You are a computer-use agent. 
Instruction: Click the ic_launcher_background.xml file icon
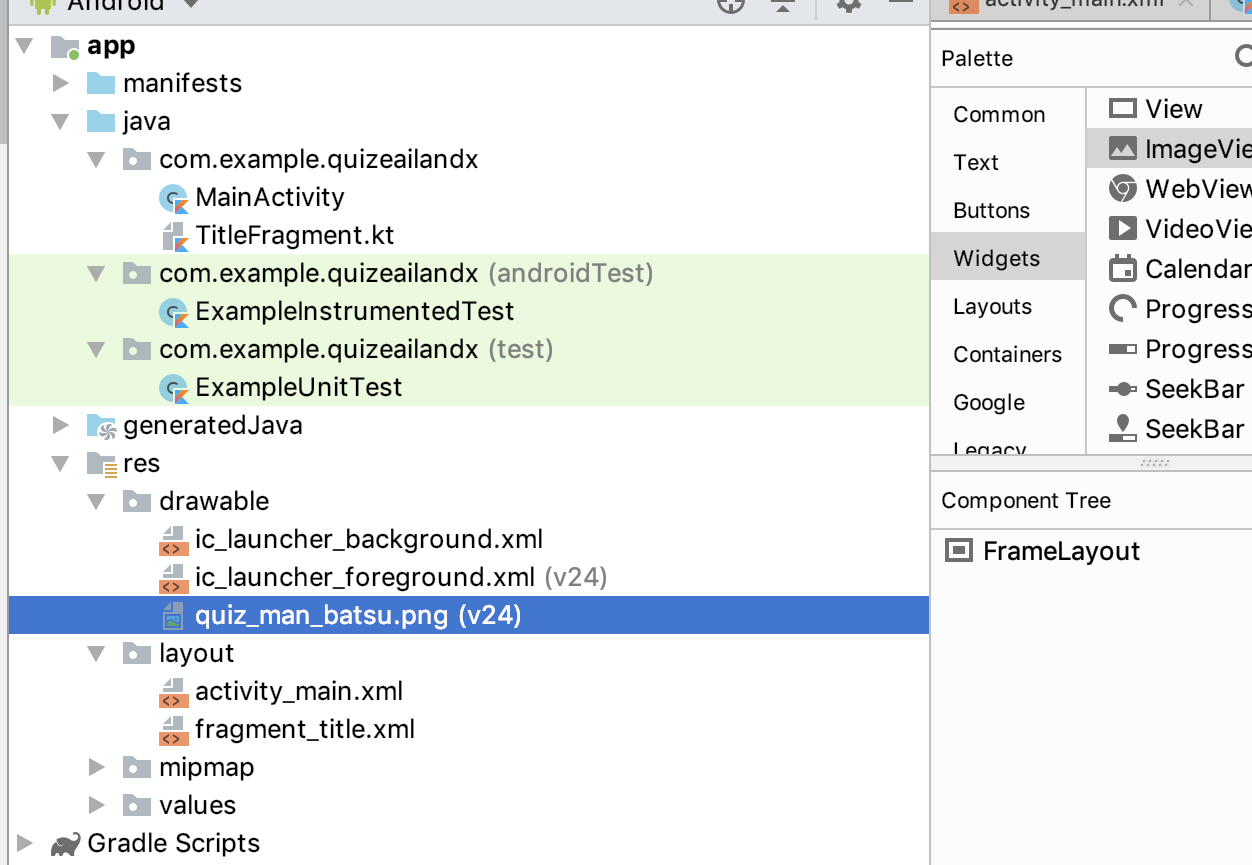pyautogui.click(x=174, y=540)
